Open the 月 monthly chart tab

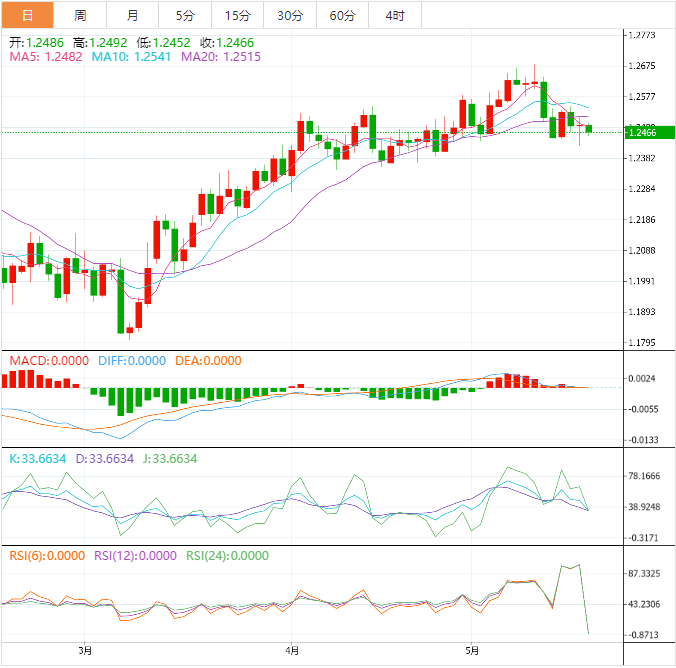(x=133, y=15)
